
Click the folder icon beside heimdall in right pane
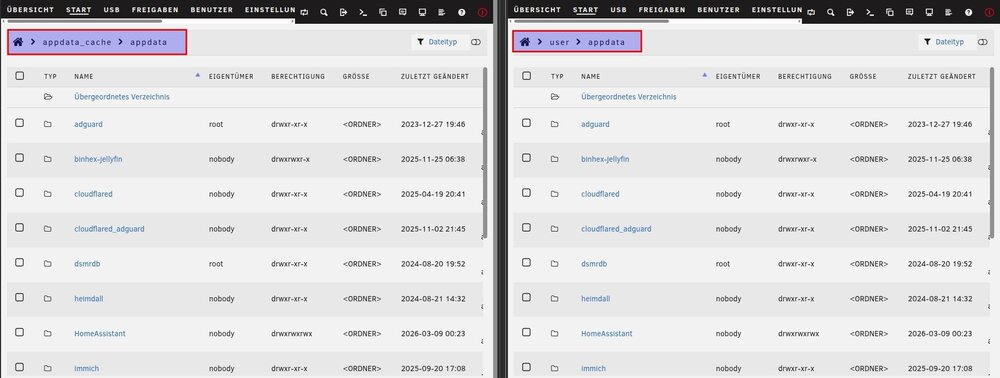555,299
